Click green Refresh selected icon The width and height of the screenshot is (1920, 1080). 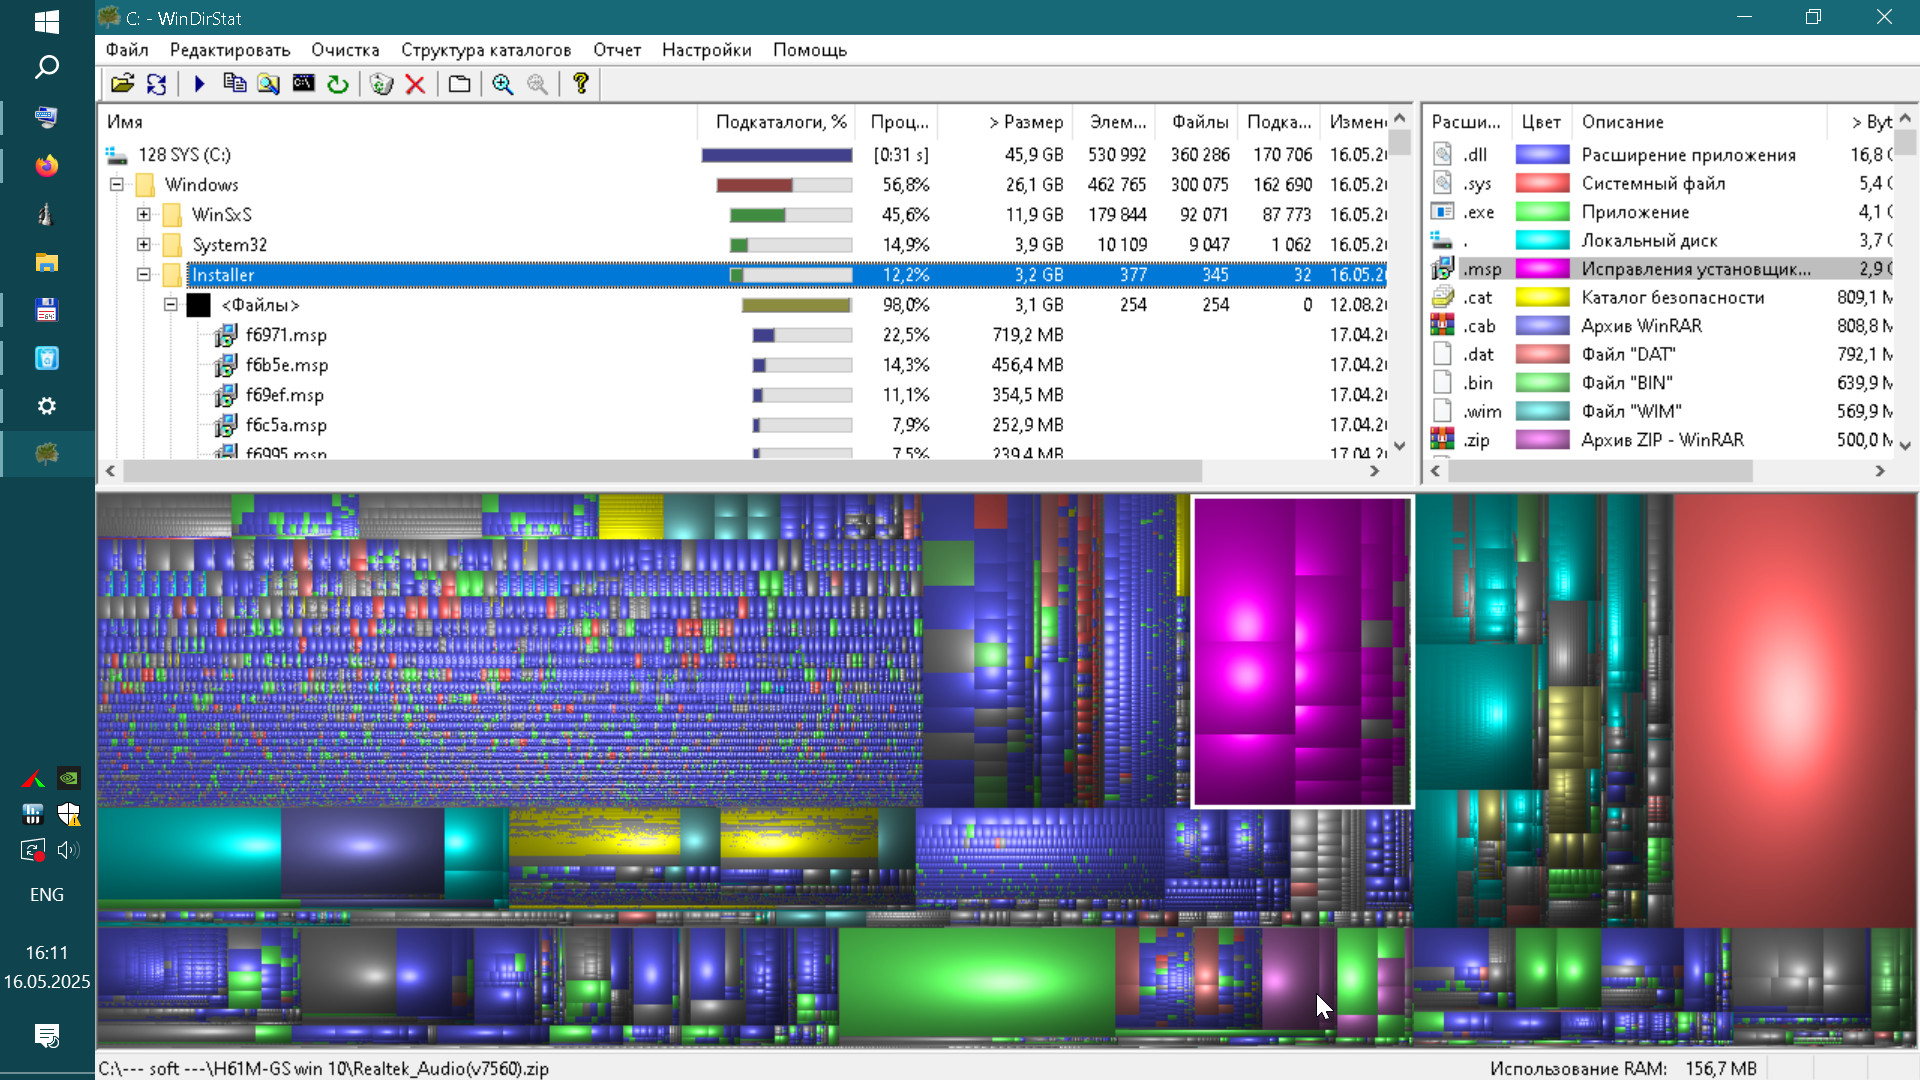pos(338,84)
